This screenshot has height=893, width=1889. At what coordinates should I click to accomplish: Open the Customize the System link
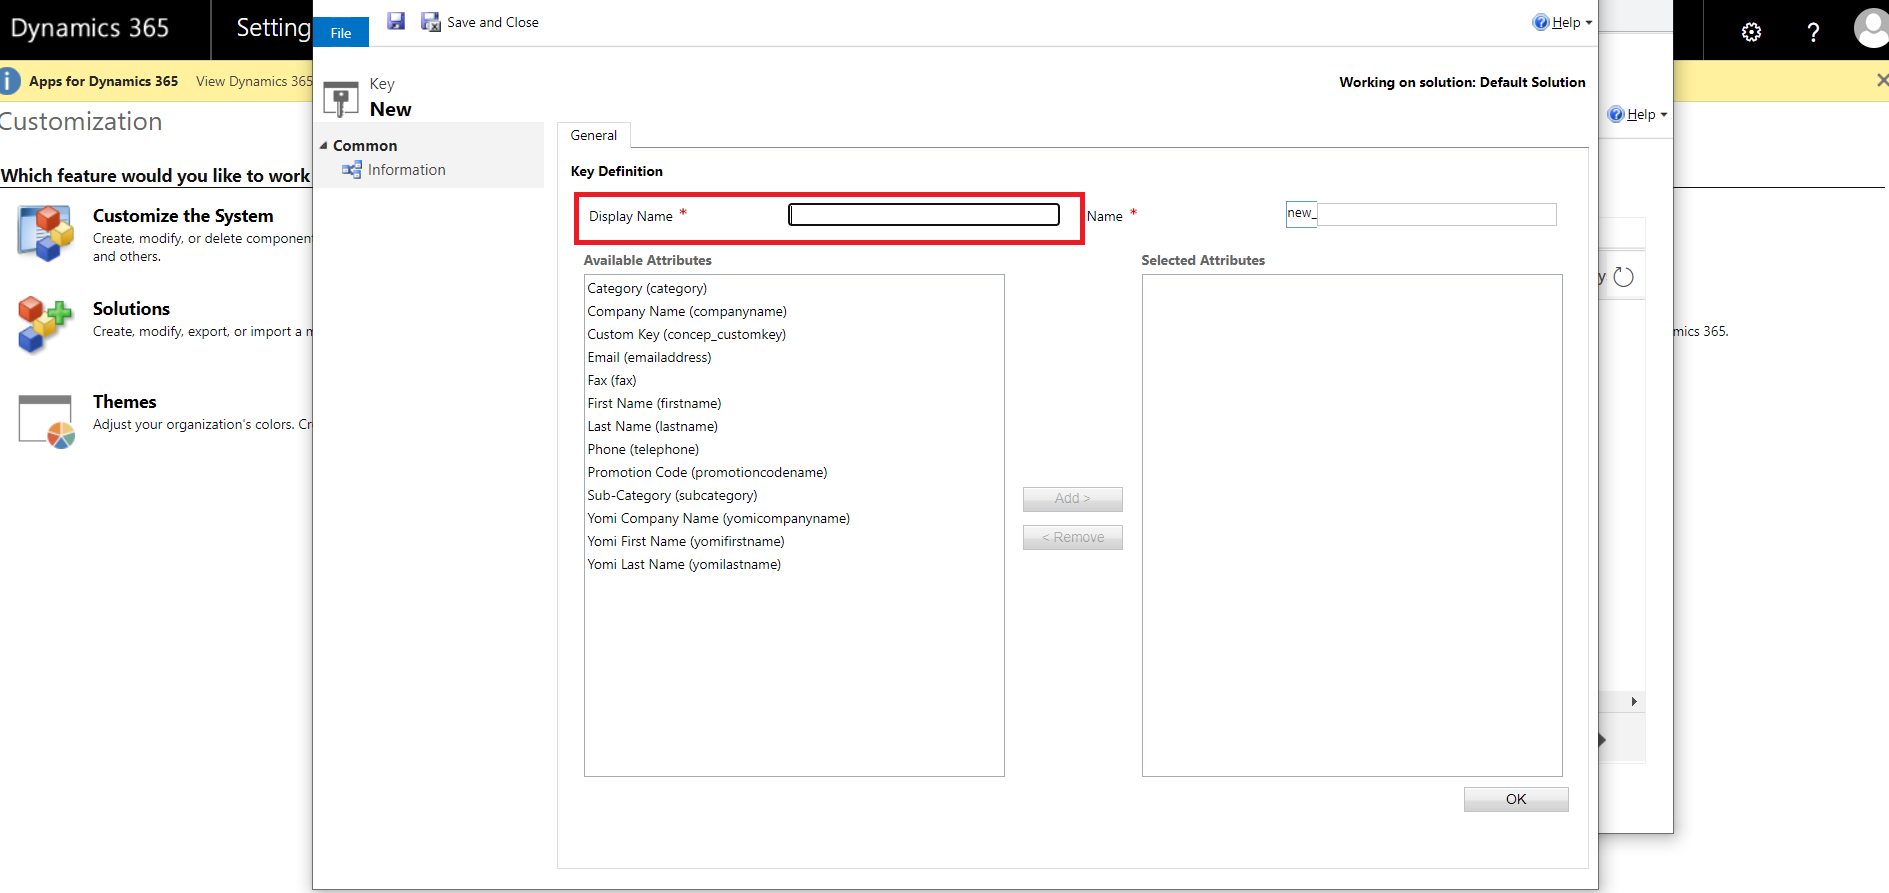coord(183,216)
